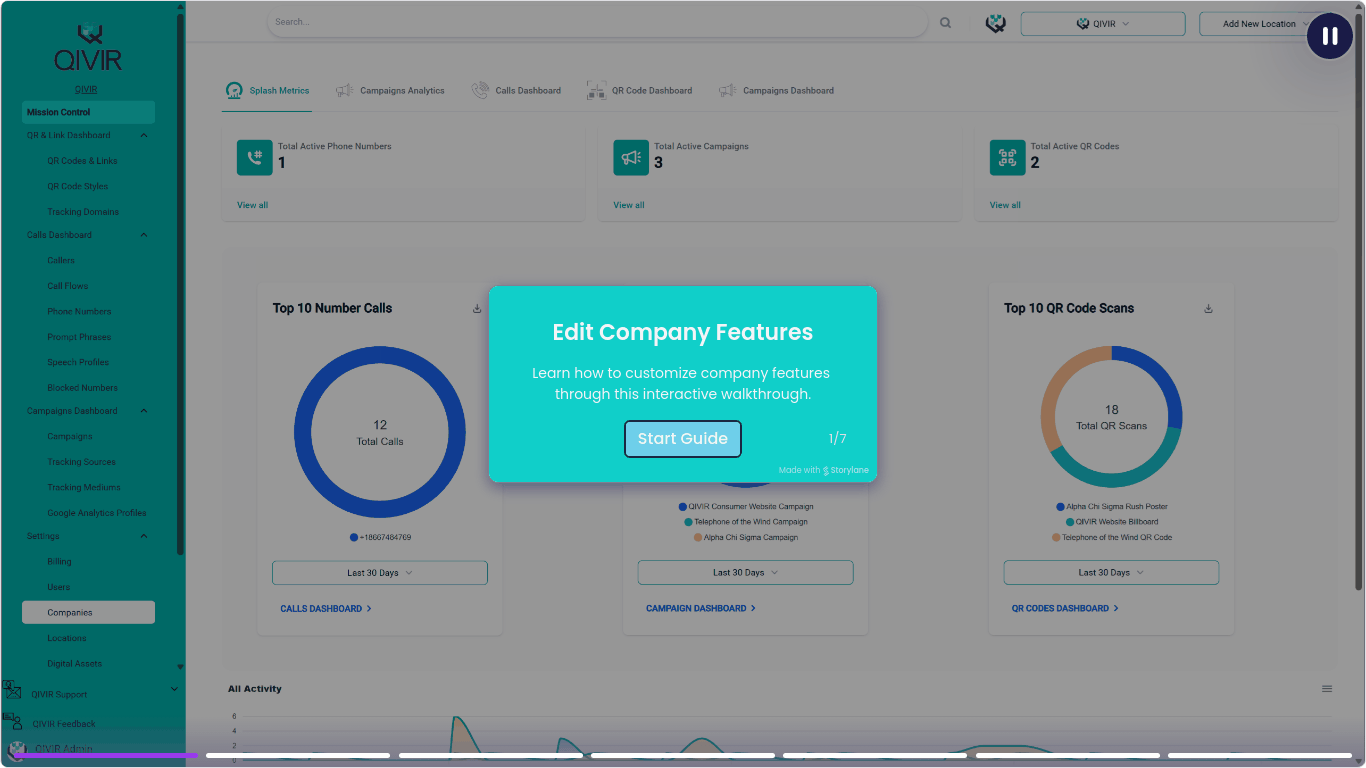Download the Top 10 QR Code Scans chart
The height and width of the screenshot is (768, 1366).
click(1209, 309)
